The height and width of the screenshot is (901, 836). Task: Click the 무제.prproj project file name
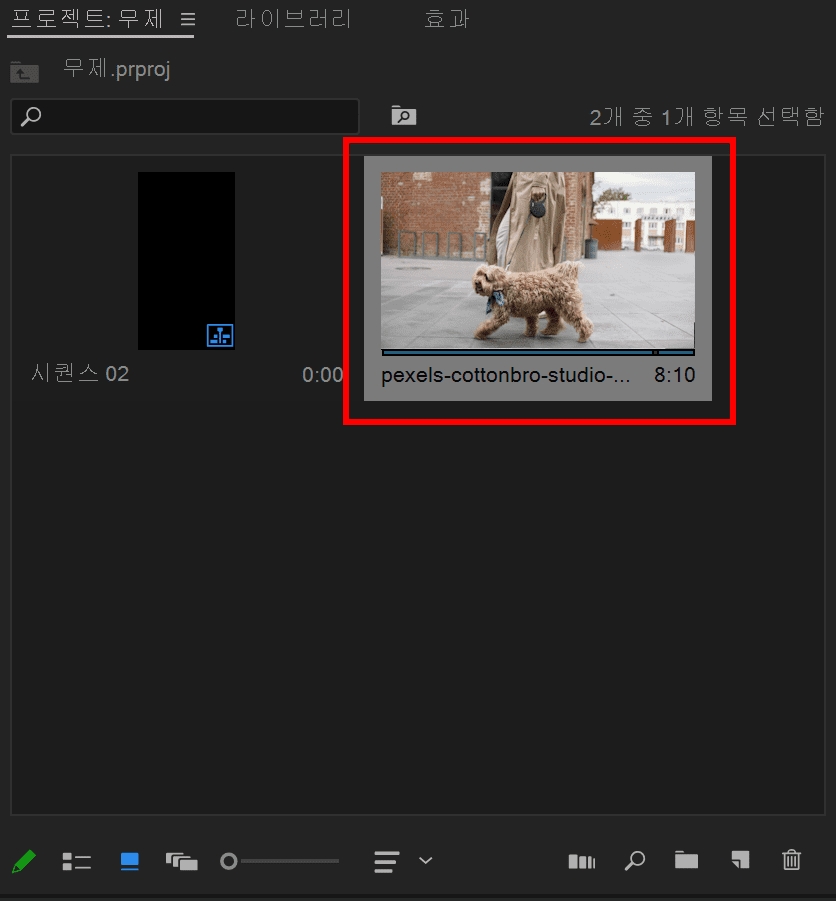pyautogui.click(x=117, y=69)
